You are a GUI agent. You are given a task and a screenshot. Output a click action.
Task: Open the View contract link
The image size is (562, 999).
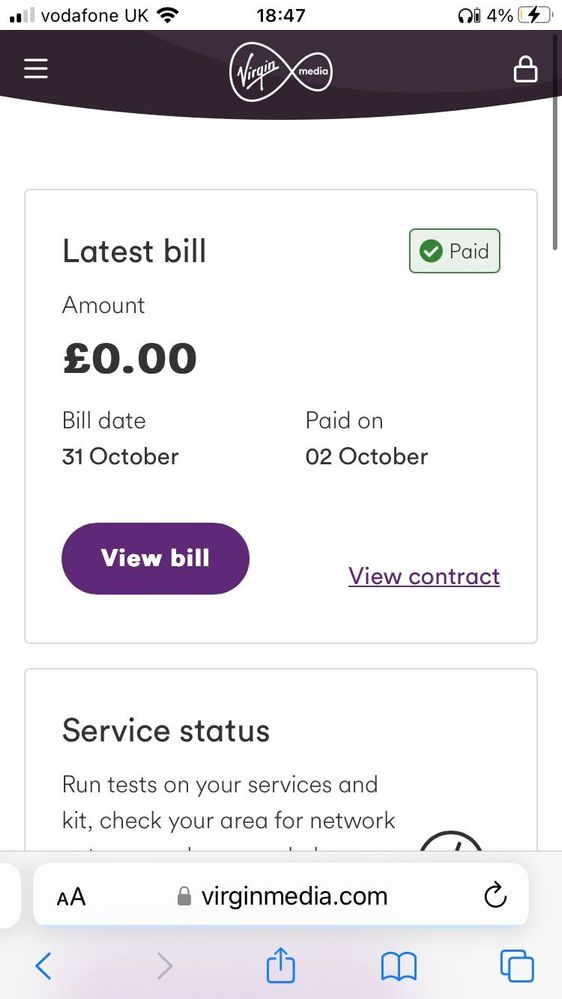point(424,576)
